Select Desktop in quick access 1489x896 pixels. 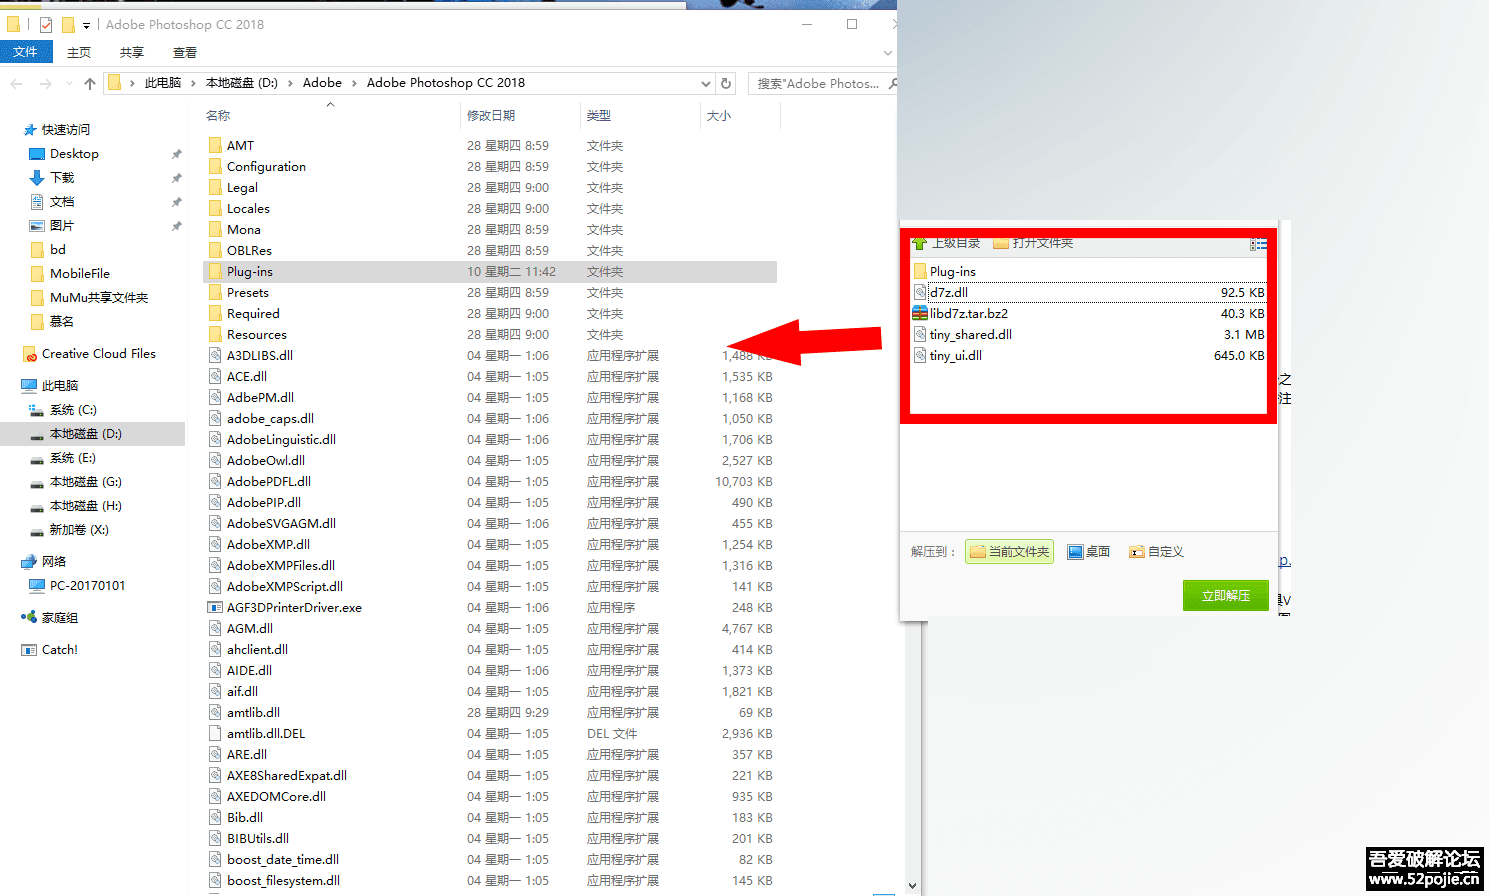[74, 154]
